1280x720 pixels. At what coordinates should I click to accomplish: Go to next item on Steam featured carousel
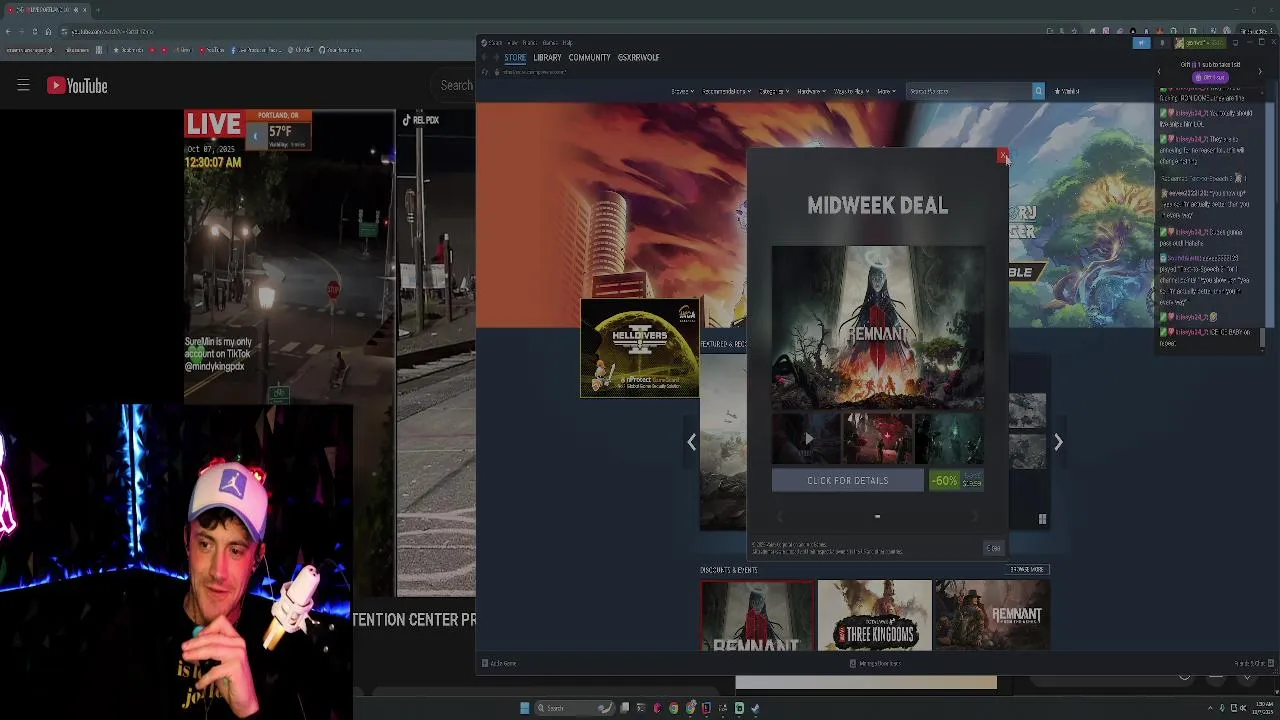click(x=1058, y=442)
